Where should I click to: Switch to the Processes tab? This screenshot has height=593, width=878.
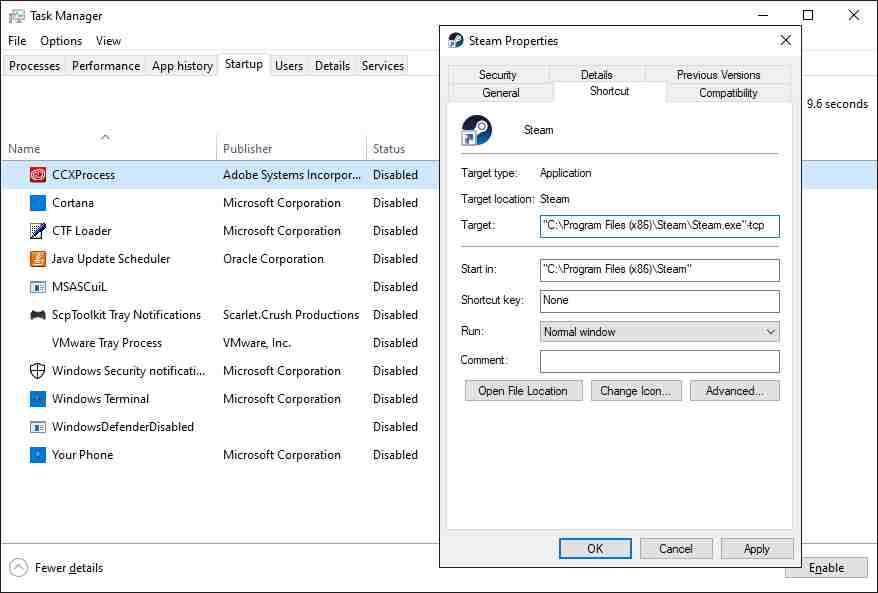[x=34, y=66]
